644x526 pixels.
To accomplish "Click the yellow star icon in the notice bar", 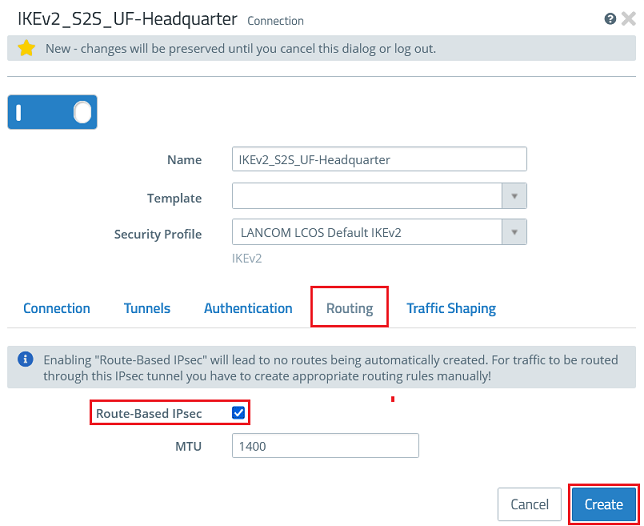I will [x=27, y=48].
